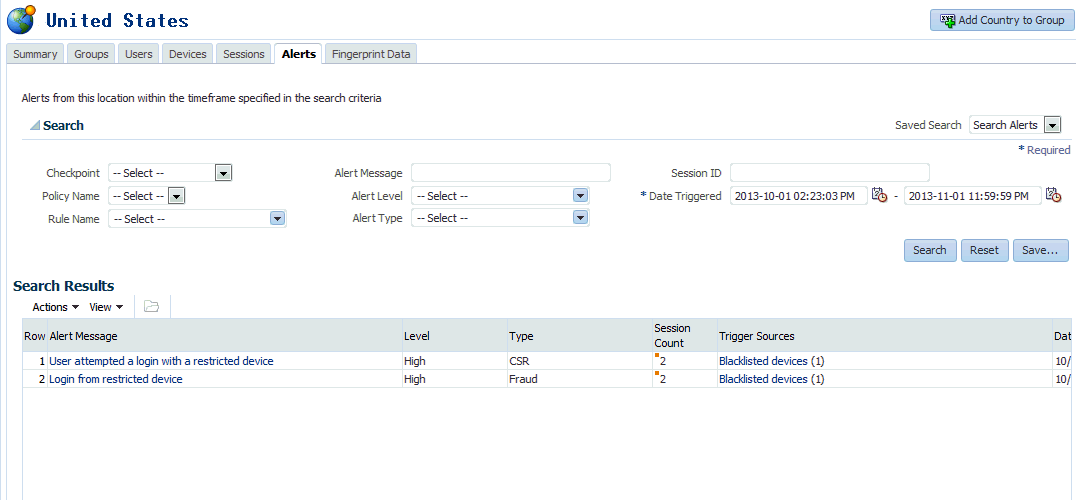The height and width of the screenshot is (500, 1076).
Task: Open the Alert Type dropdown
Action: 581,217
